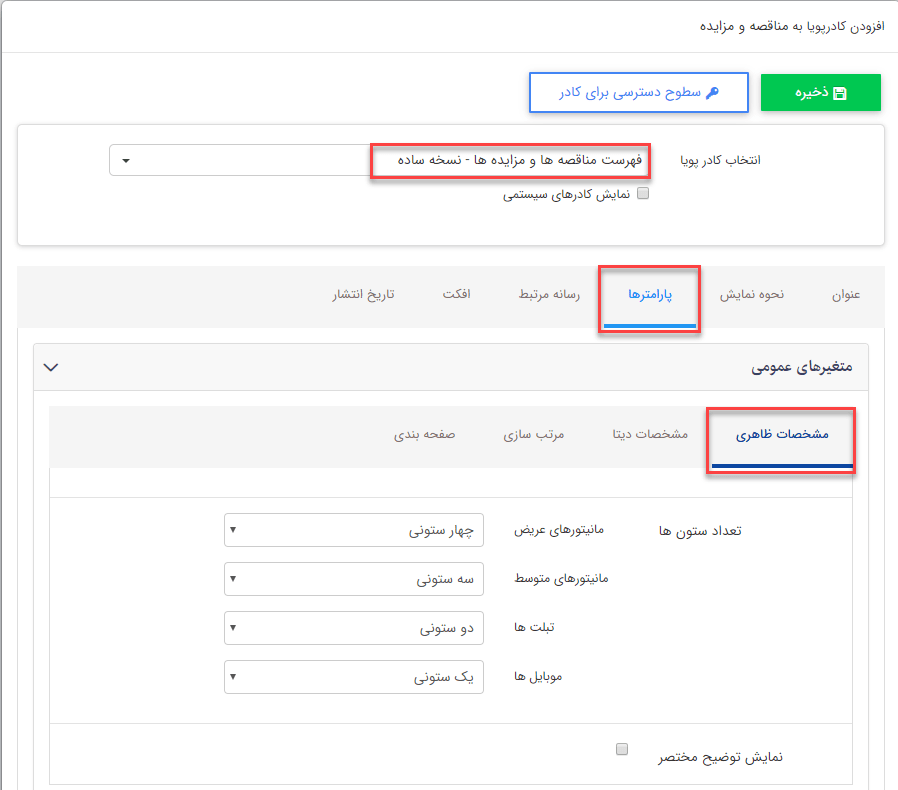The height and width of the screenshot is (790, 898).
Task: Open the انتخاب کادر پویا dropdown
Action: (379, 160)
